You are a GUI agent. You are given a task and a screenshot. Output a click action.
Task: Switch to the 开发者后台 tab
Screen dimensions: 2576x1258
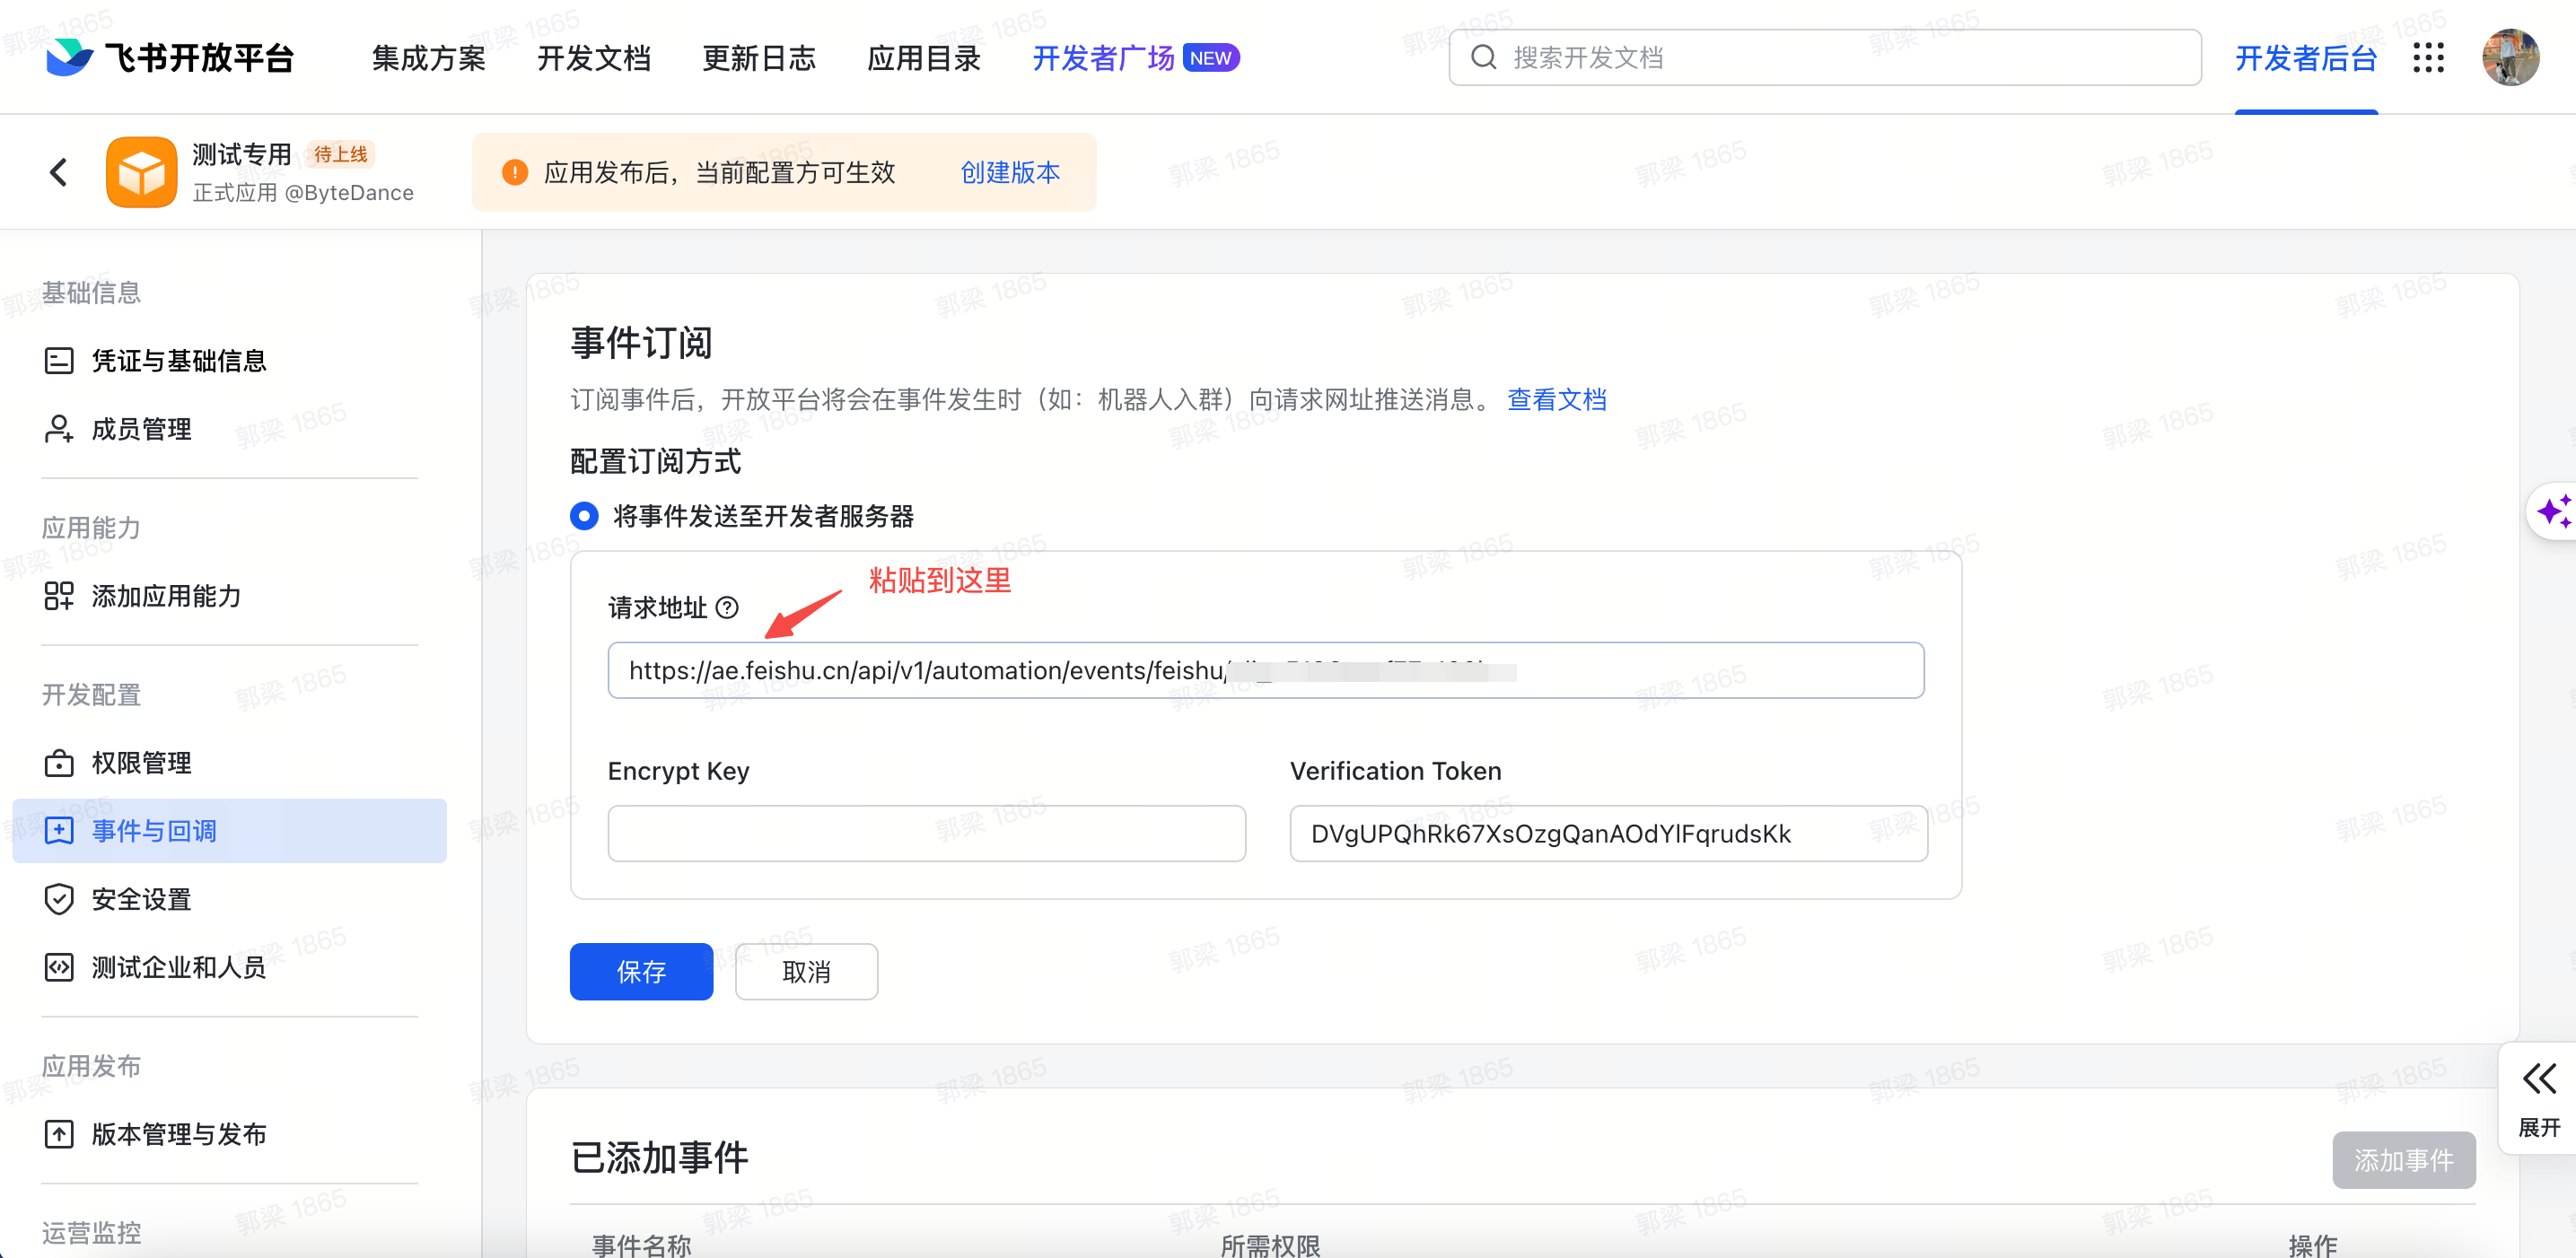2306,58
